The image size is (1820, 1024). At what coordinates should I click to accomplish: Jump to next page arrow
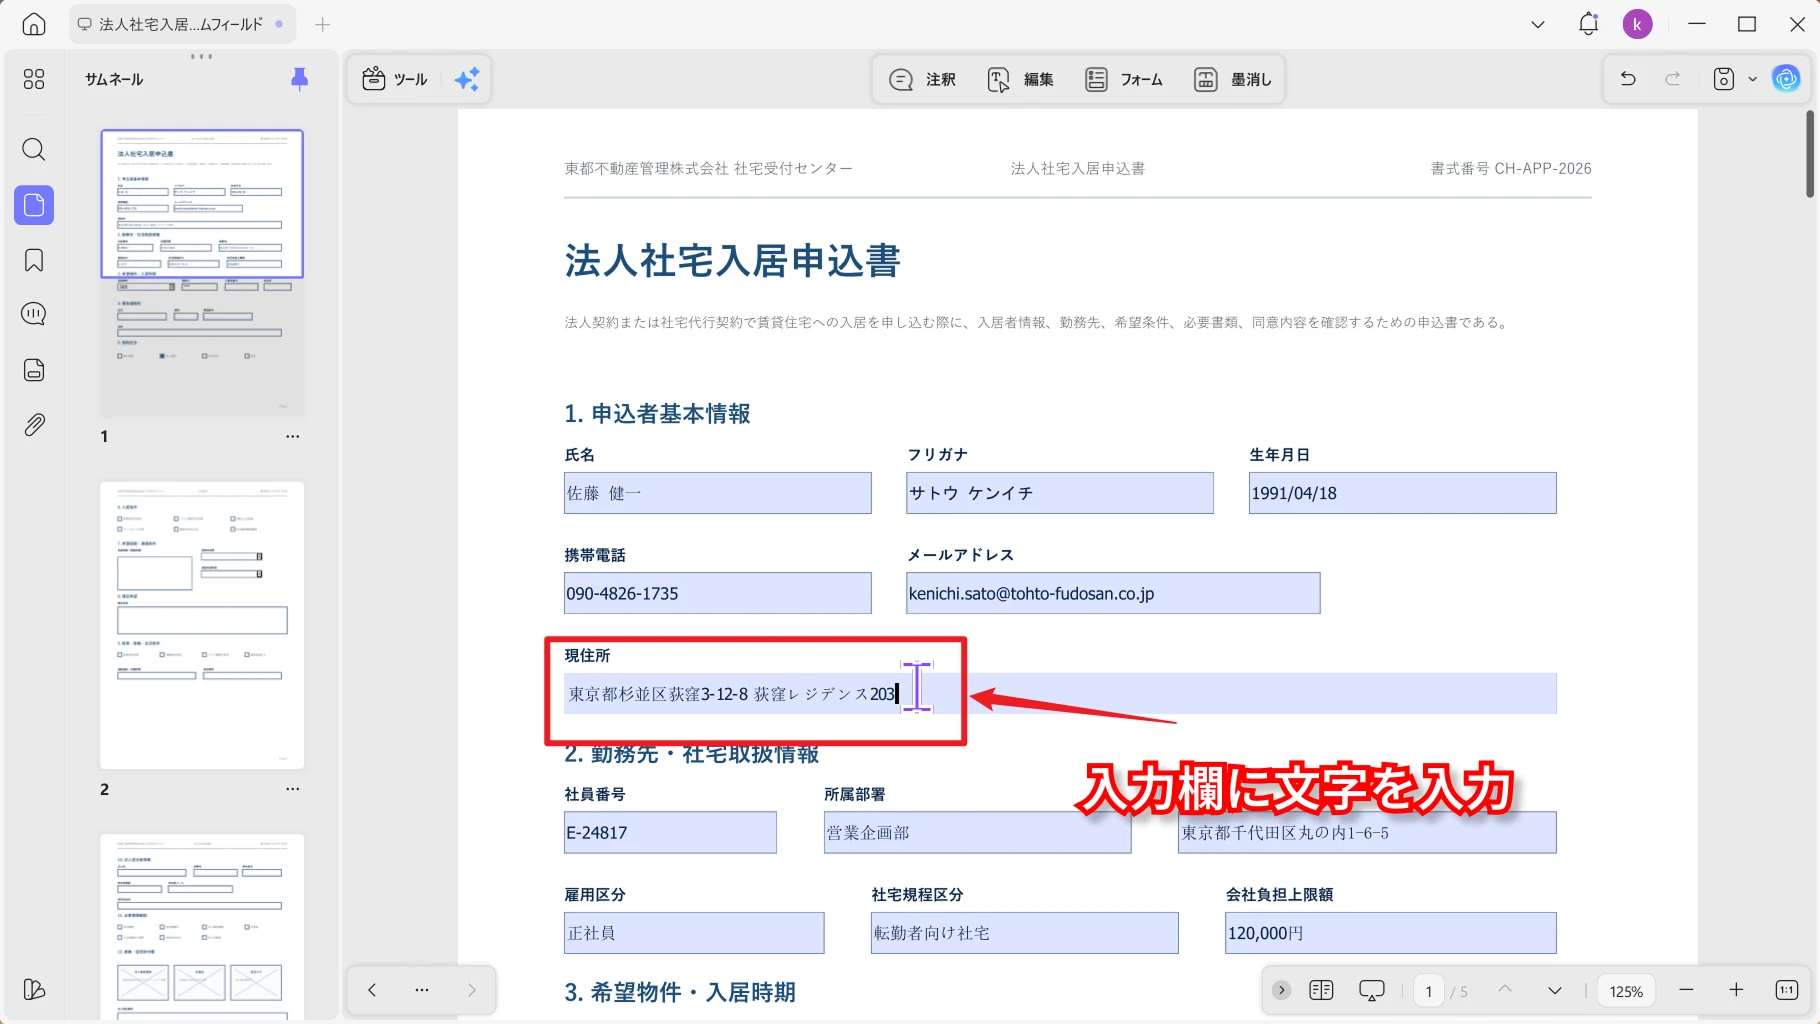[1555, 990]
